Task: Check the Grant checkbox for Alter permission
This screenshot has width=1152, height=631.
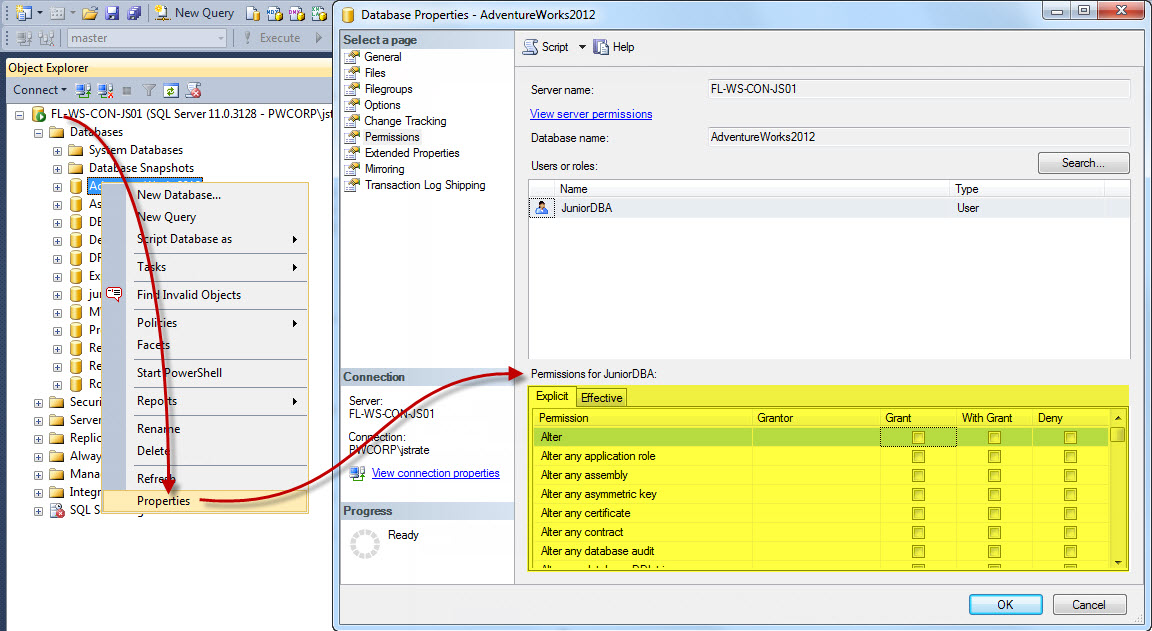Action: point(917,436)
